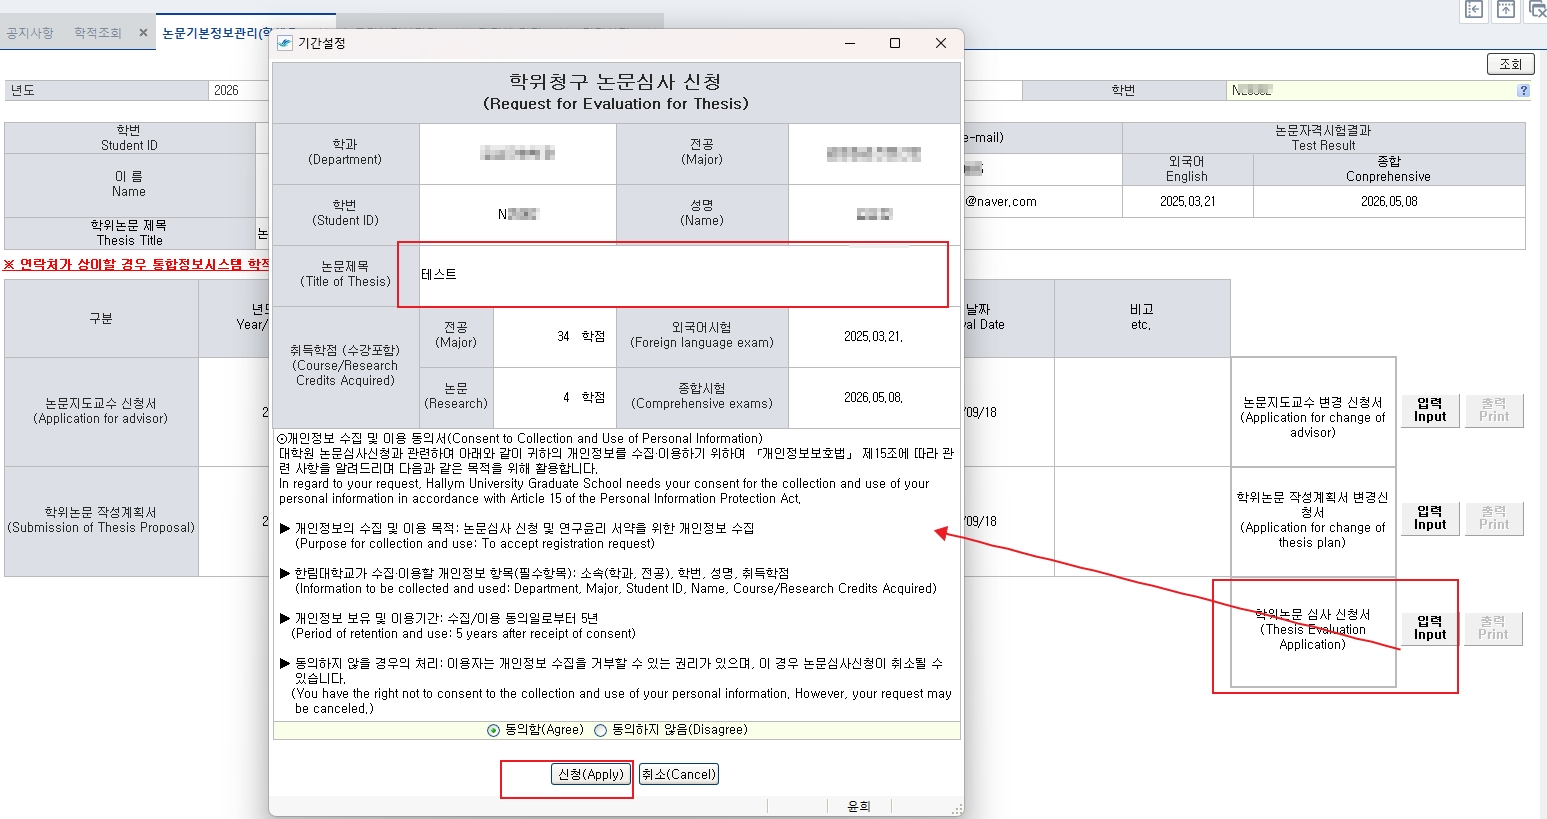Close the 기간설정 dialog
The width and height of the screenshot is (1547, 819).
(x=940, y=43)
